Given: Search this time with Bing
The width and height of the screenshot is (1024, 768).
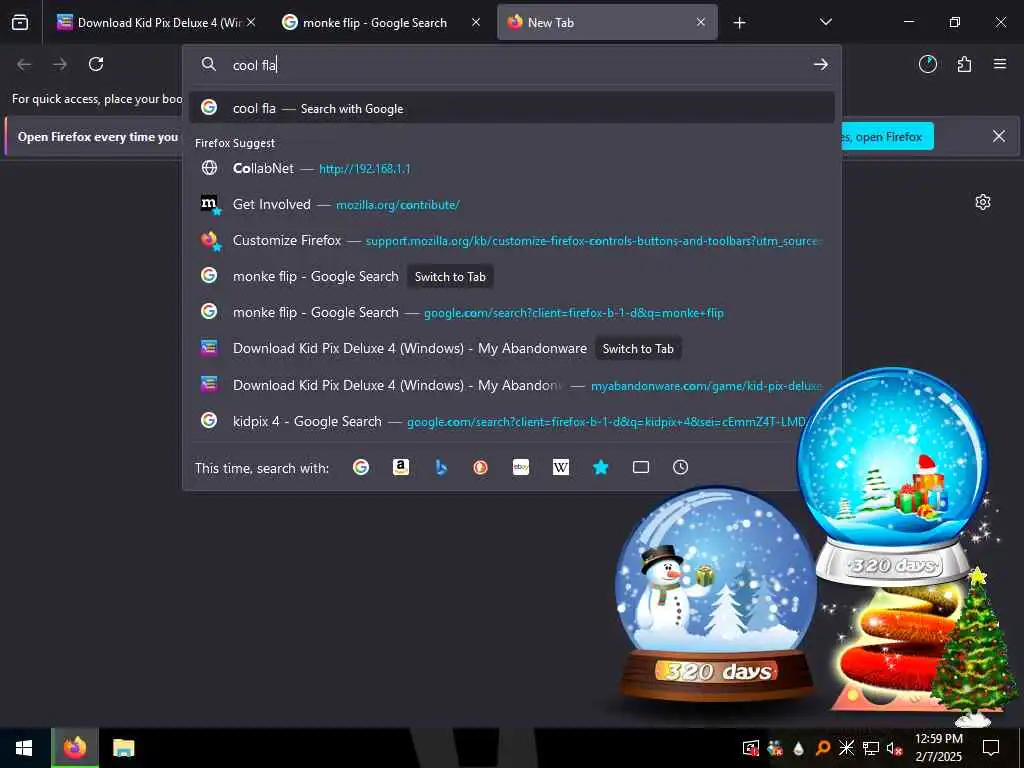Looking at the screenshot, I should click(x=441, y=468).
